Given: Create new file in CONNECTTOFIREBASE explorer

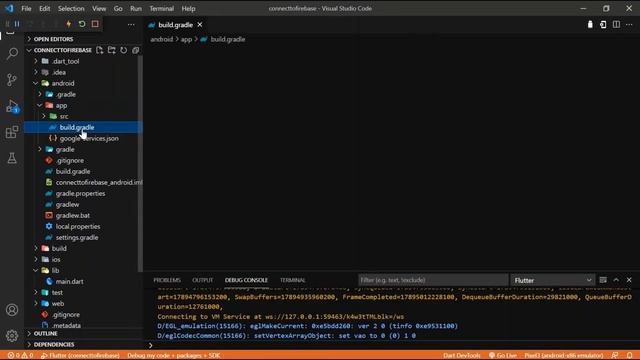Looking at the screenshot, I should (x=100, y=50).
